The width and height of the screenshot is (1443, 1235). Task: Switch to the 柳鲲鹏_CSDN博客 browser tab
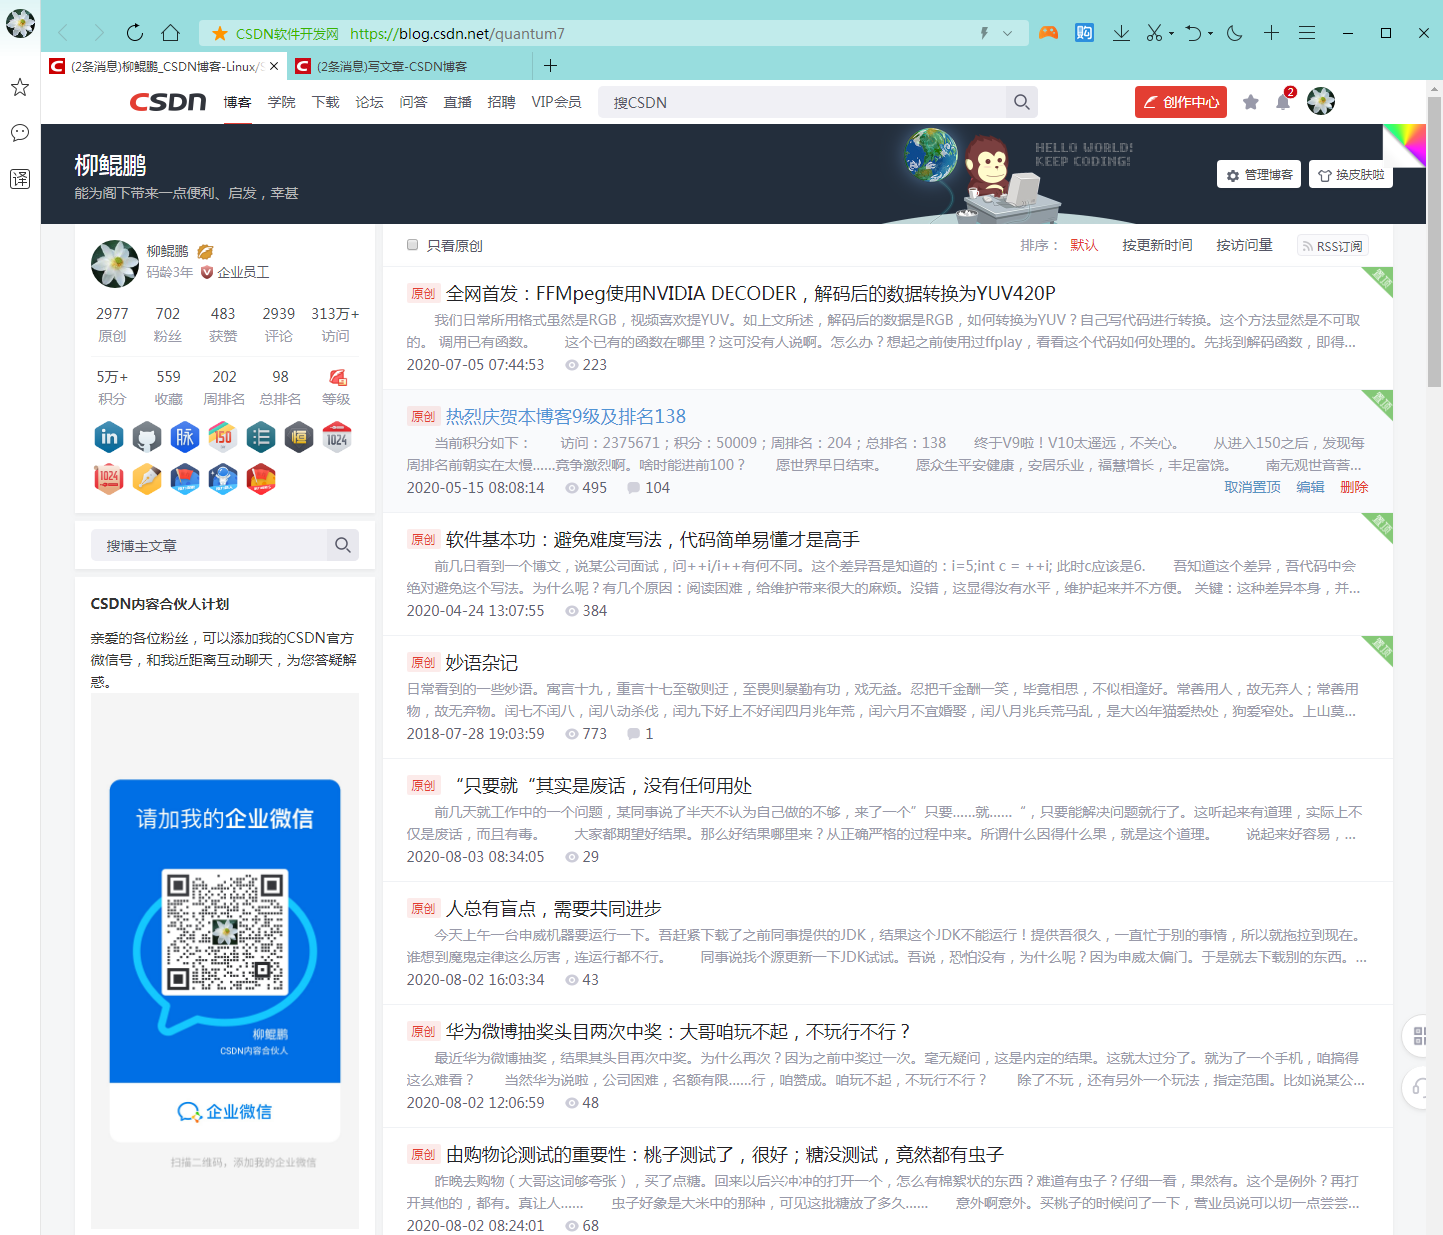[x=166, y=66]
